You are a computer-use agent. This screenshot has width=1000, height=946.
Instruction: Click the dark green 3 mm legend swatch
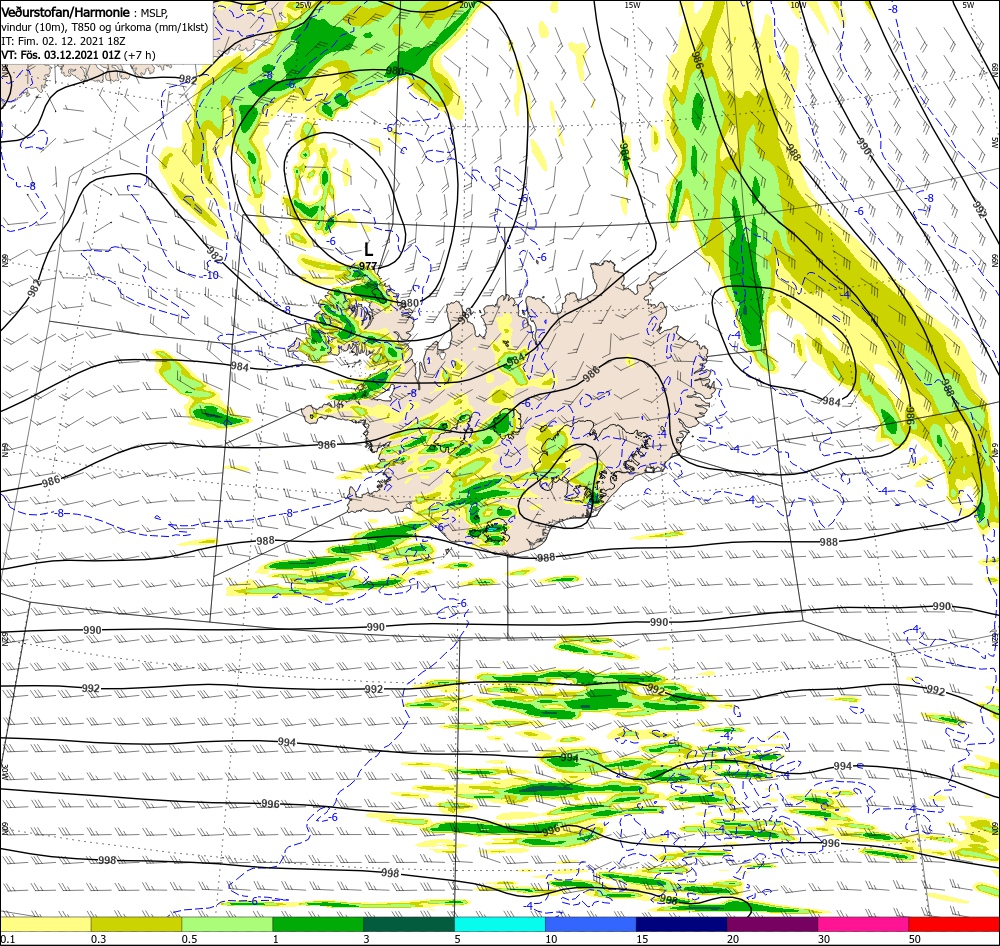point(409,924)
